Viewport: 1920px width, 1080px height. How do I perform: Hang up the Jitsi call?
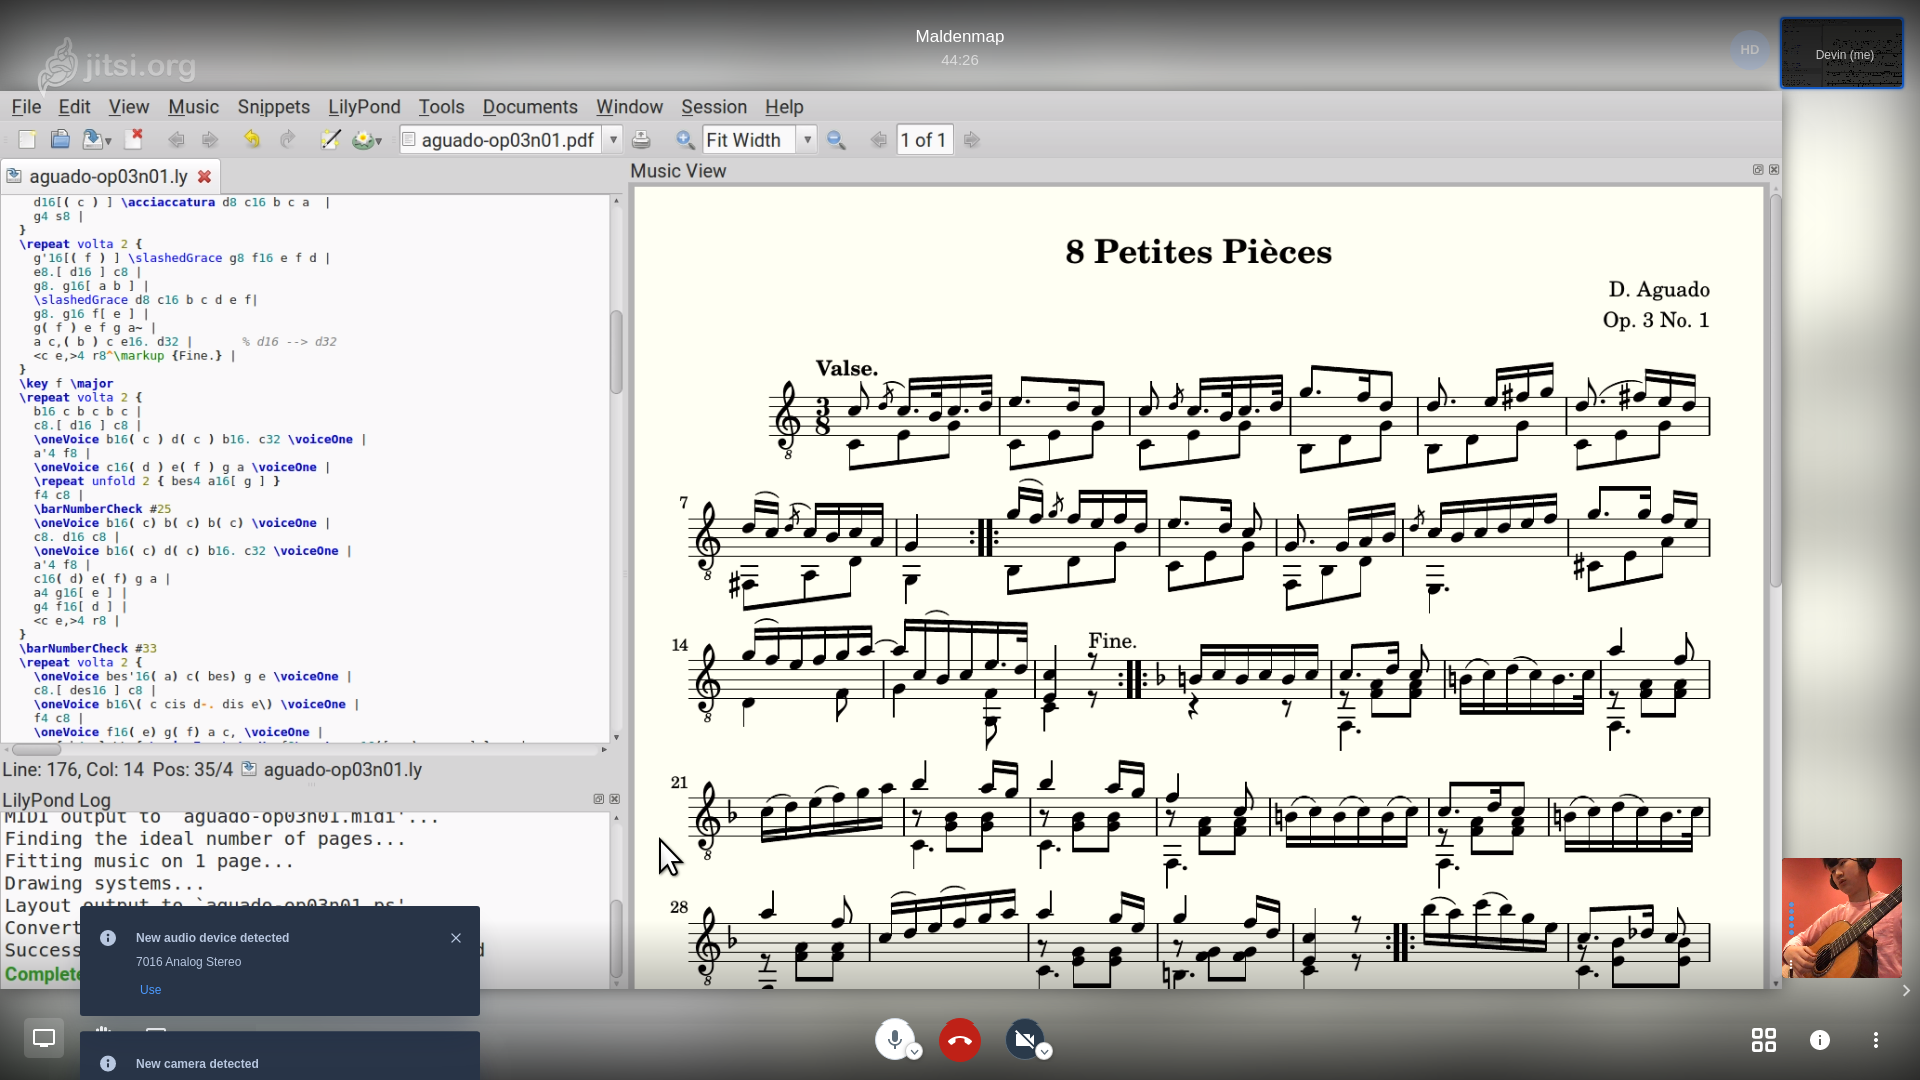tap(959, 1040)
